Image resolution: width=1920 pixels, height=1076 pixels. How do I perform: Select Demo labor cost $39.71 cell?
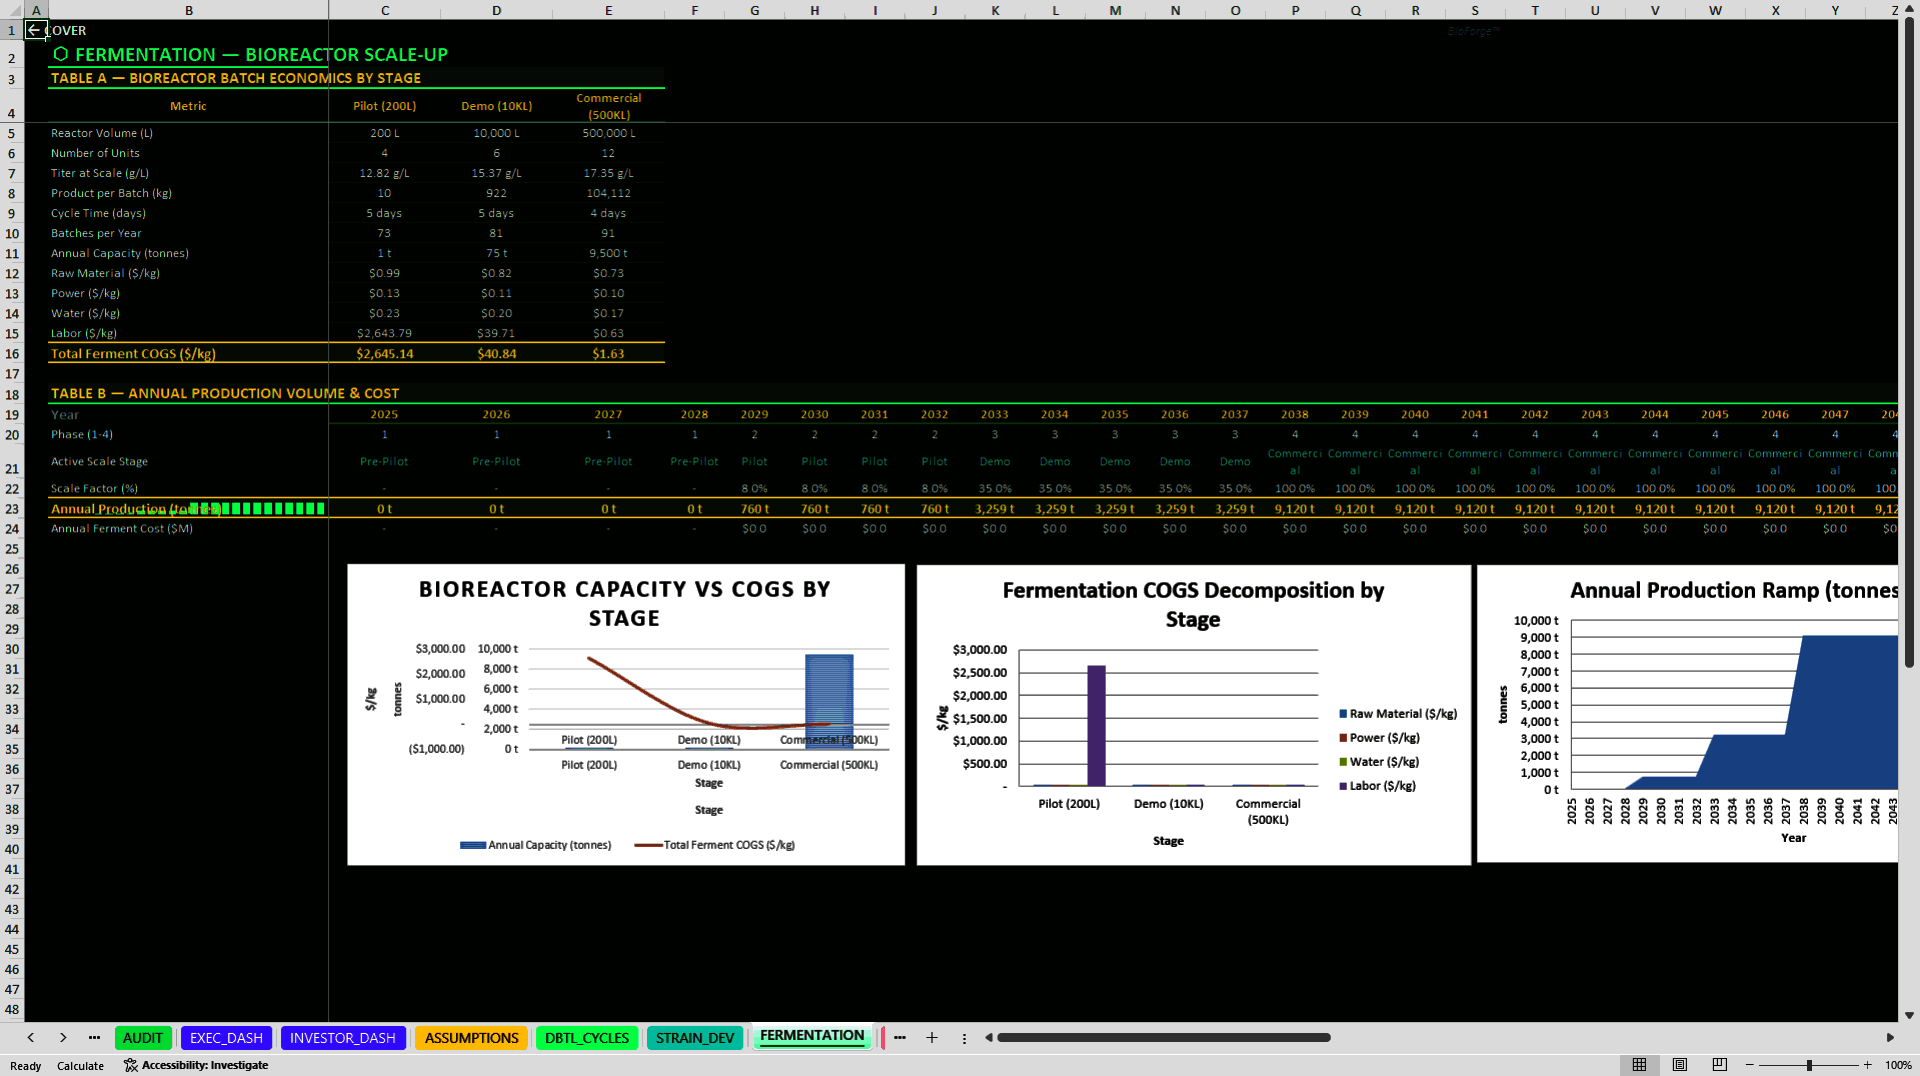[496, 333]
